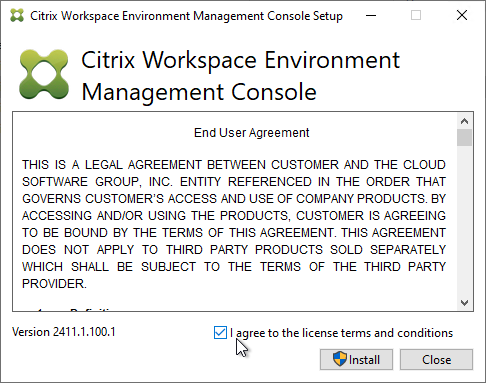Click the agreement scrollbar's down arrow
Screen dimensions: 486x383
[464, 302]
